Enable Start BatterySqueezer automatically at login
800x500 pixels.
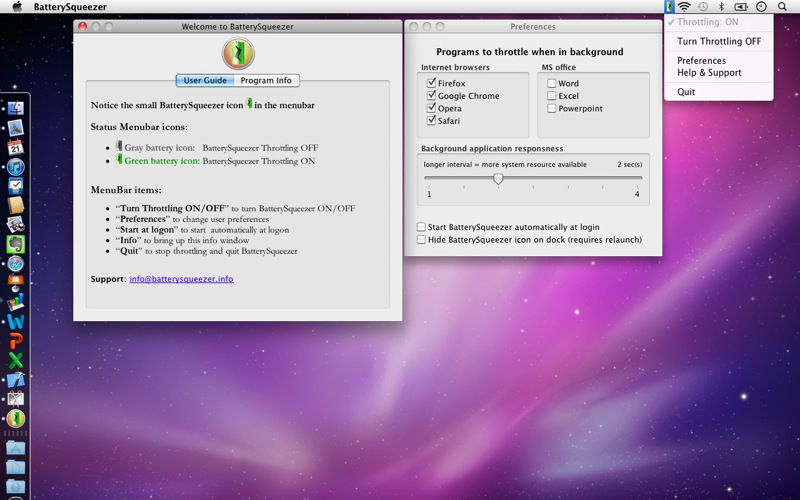click(421, 227)
